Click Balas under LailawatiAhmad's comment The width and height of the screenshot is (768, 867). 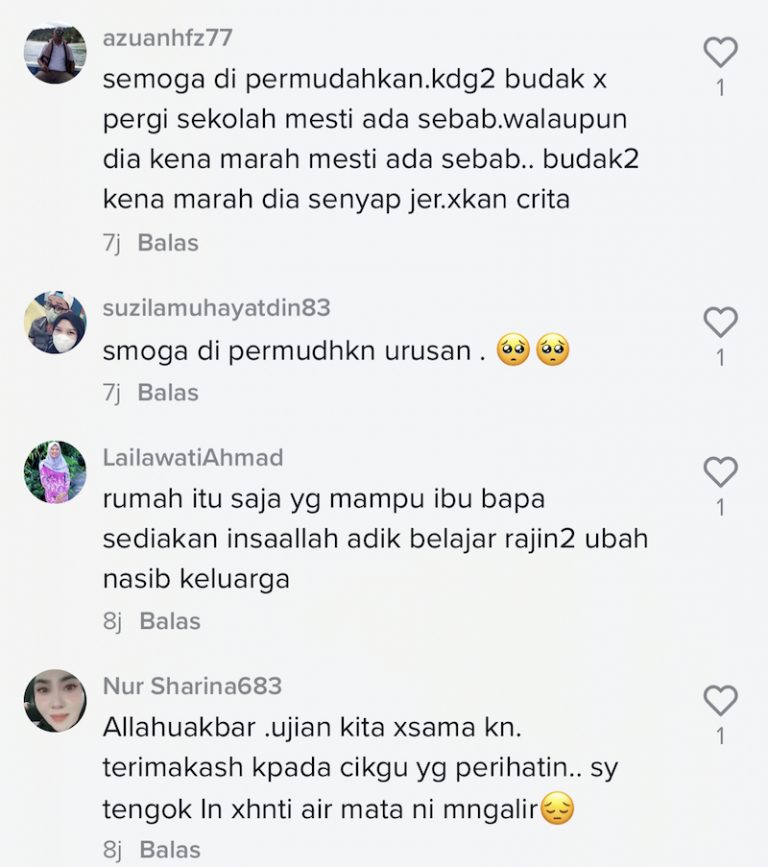(x=170, y=621)
